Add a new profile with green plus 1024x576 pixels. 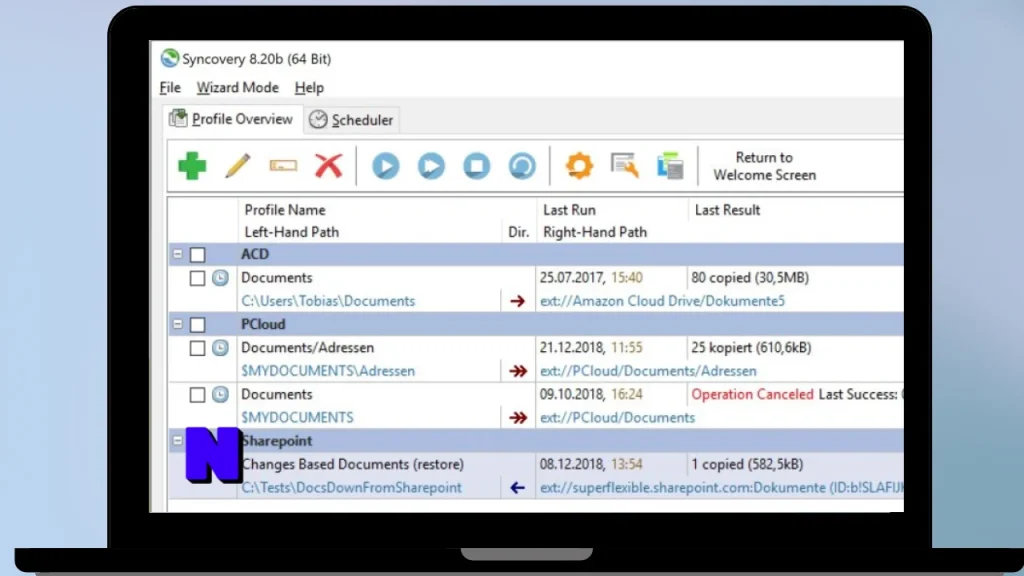(x=192, y=166)
